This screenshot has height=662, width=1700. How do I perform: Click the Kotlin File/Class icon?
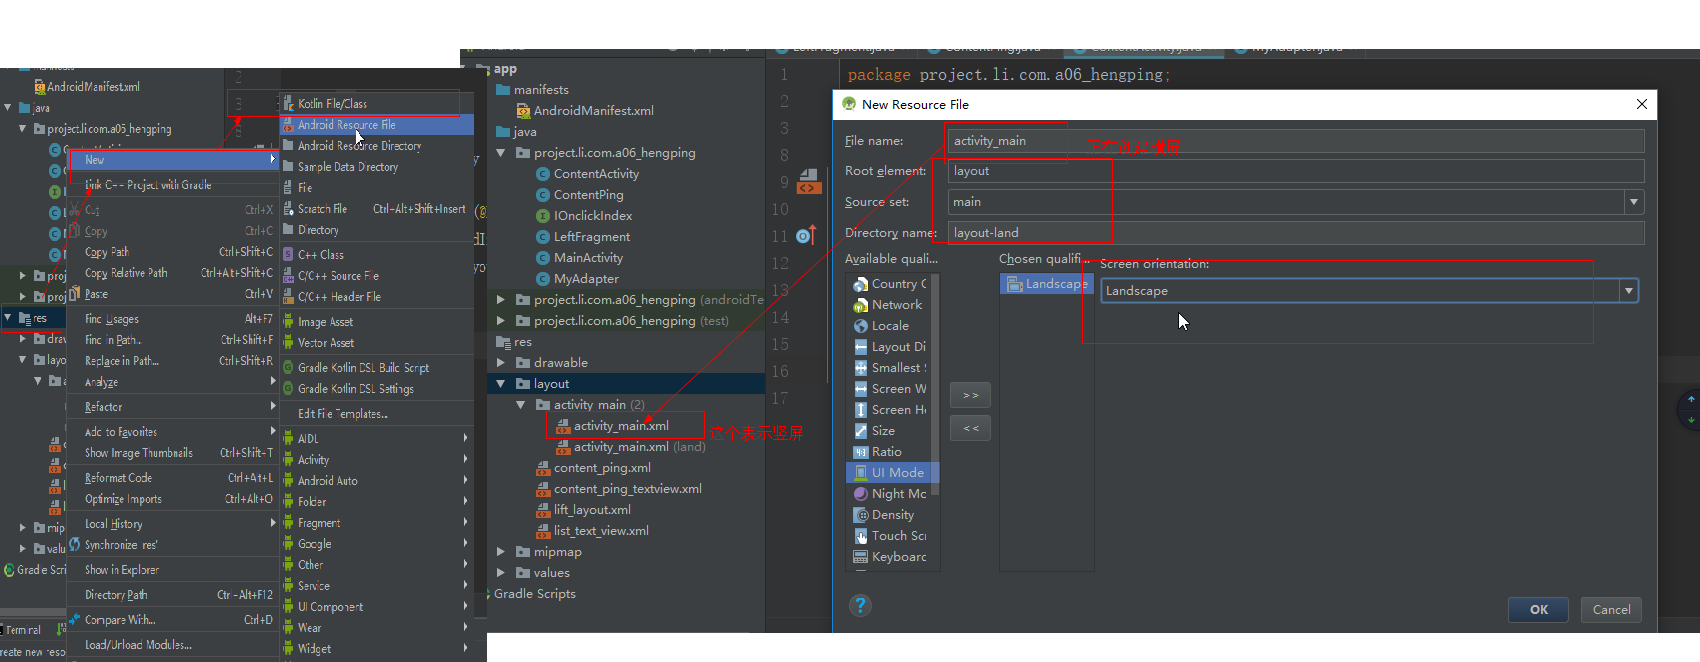click(288, 103)
